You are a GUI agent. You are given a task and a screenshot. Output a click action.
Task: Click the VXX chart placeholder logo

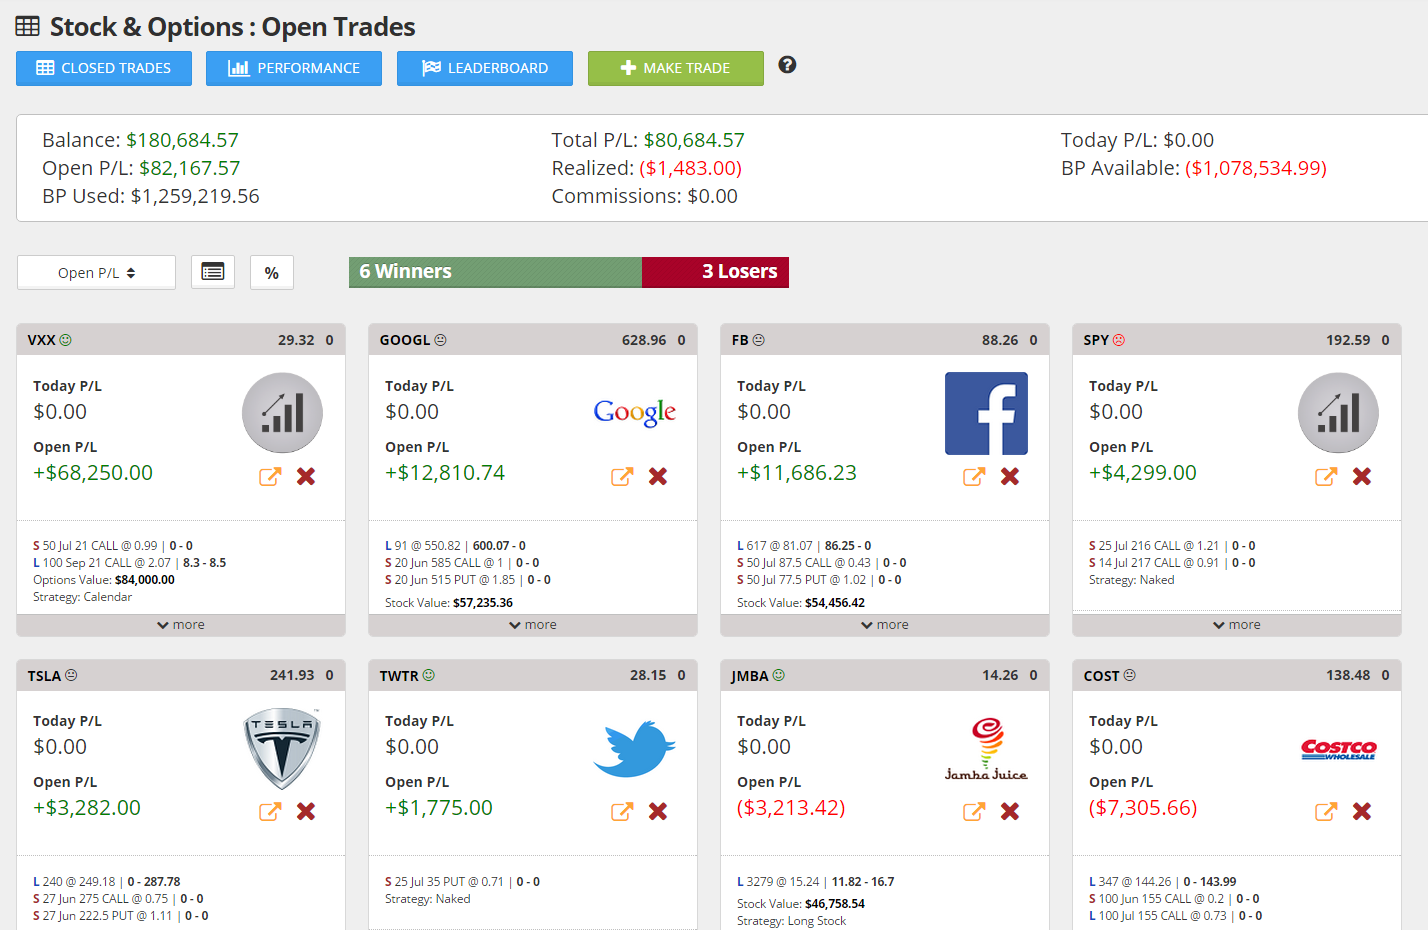pyautogui.click(x=282, y=413)
